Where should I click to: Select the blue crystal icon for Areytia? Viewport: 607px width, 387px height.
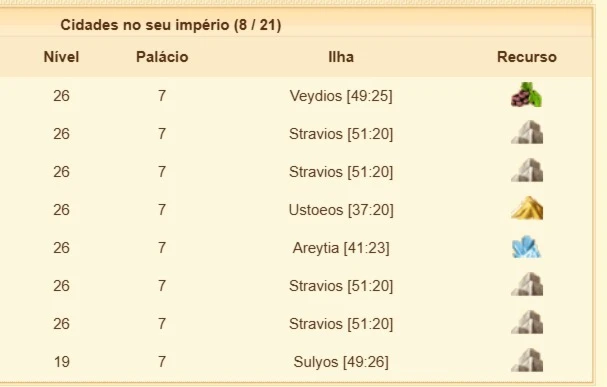(x=526, y=247)
